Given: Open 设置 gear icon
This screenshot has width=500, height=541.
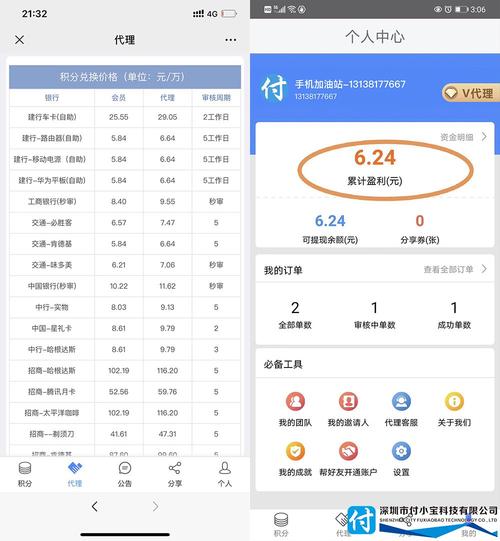Looking at the screenshot, I should click(x=401, y=451).
